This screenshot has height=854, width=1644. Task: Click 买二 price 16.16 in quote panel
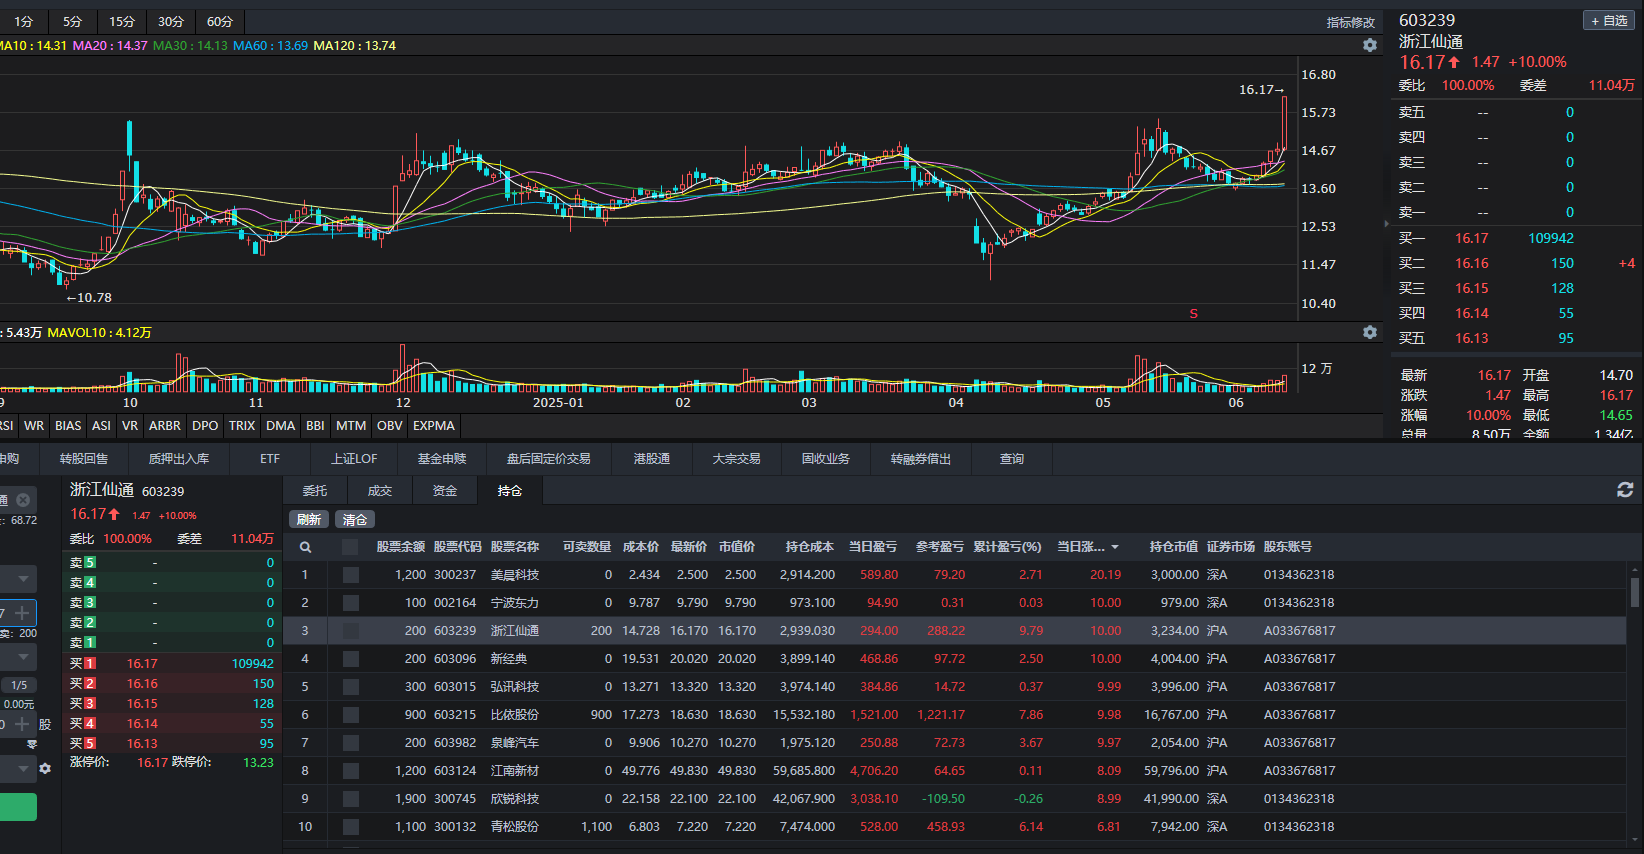pos(1471,263)
